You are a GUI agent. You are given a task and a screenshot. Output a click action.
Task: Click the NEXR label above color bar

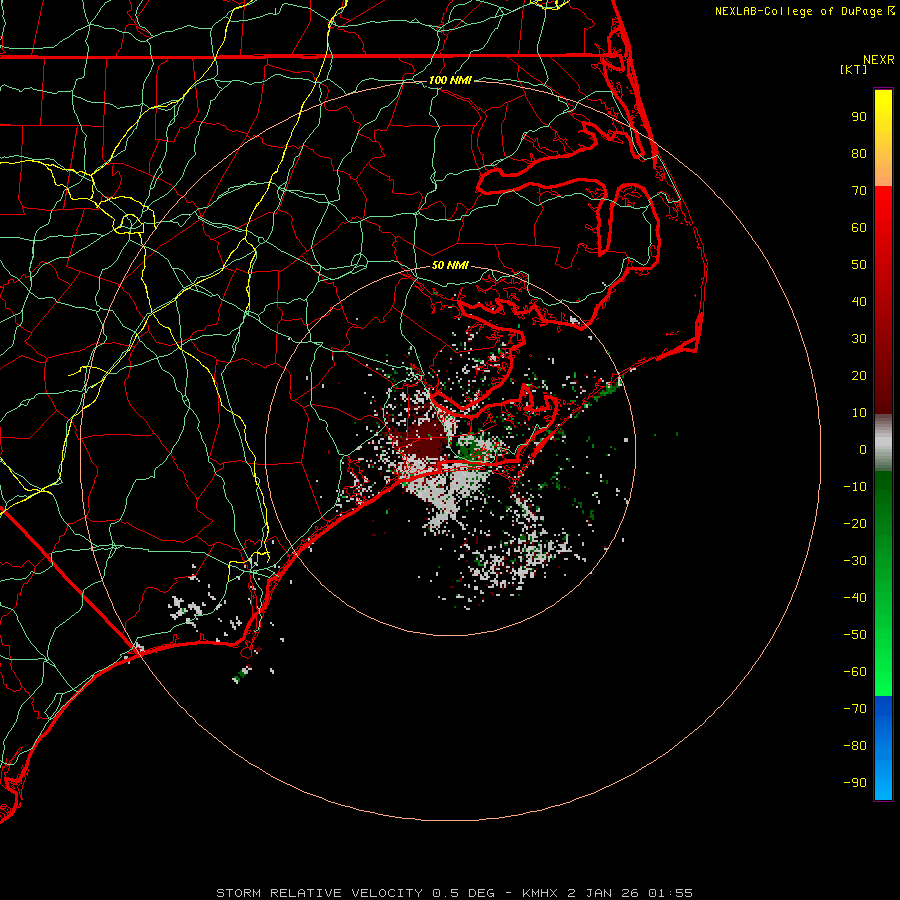pyautogui.click(x=879, y=60)
